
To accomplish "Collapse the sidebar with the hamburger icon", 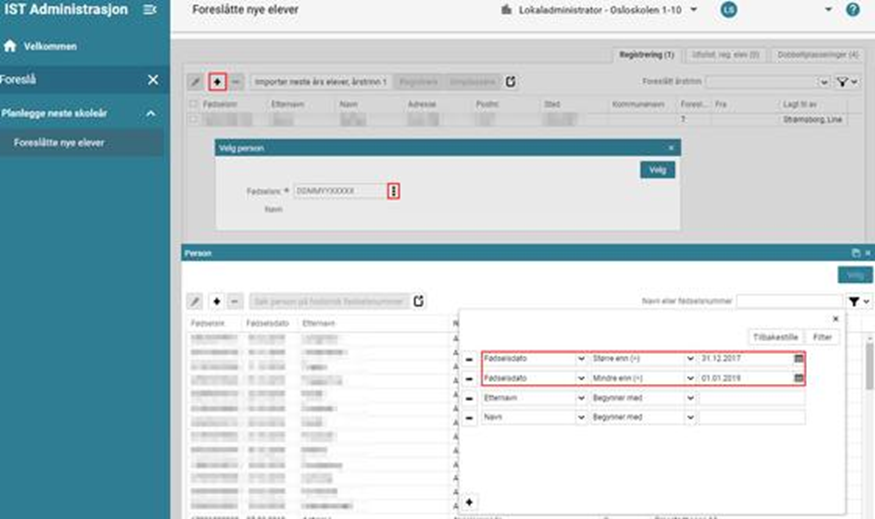I will point(150,10).
